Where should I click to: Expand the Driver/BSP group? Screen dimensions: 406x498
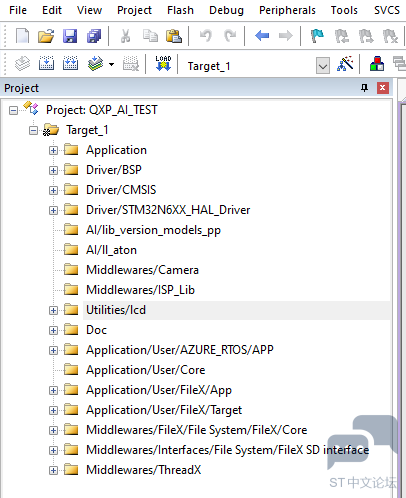tap(53, 170)
